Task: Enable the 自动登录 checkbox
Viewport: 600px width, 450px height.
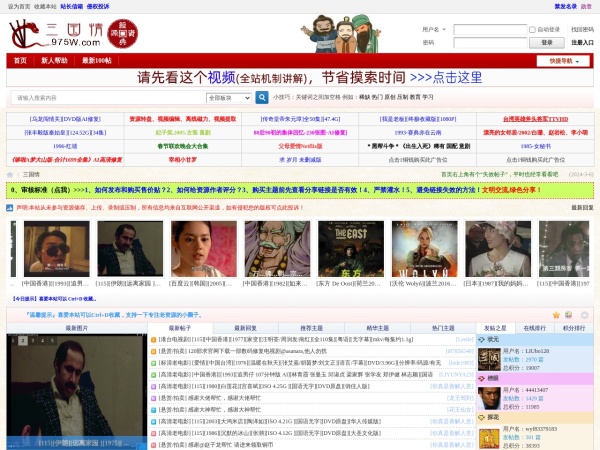Action: [534, 30]
